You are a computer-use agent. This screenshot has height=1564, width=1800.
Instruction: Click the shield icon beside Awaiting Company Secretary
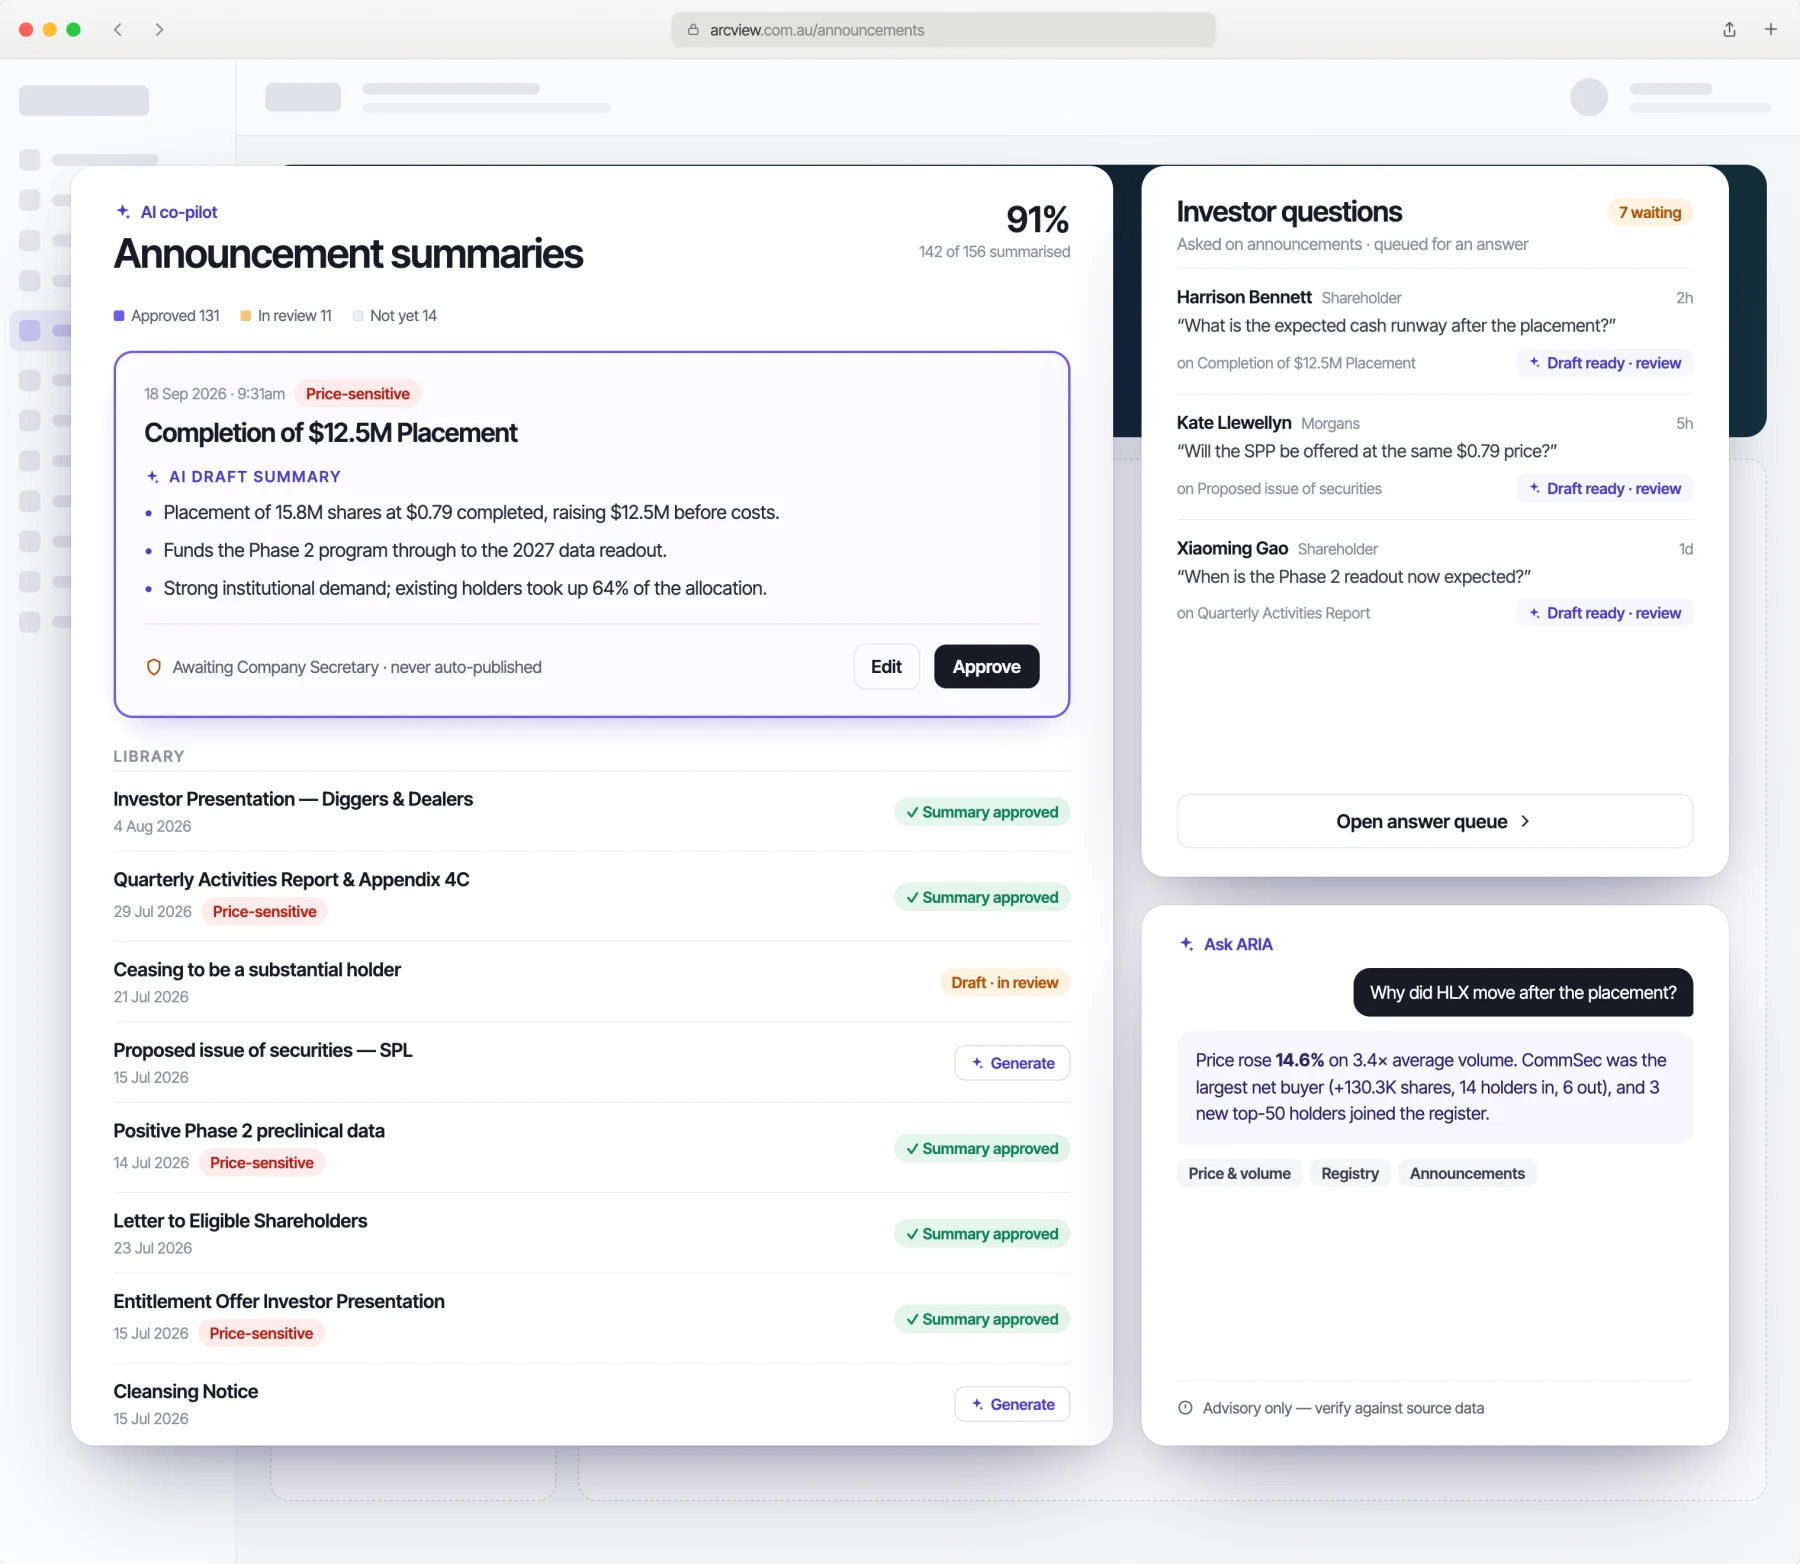point(154,667)
